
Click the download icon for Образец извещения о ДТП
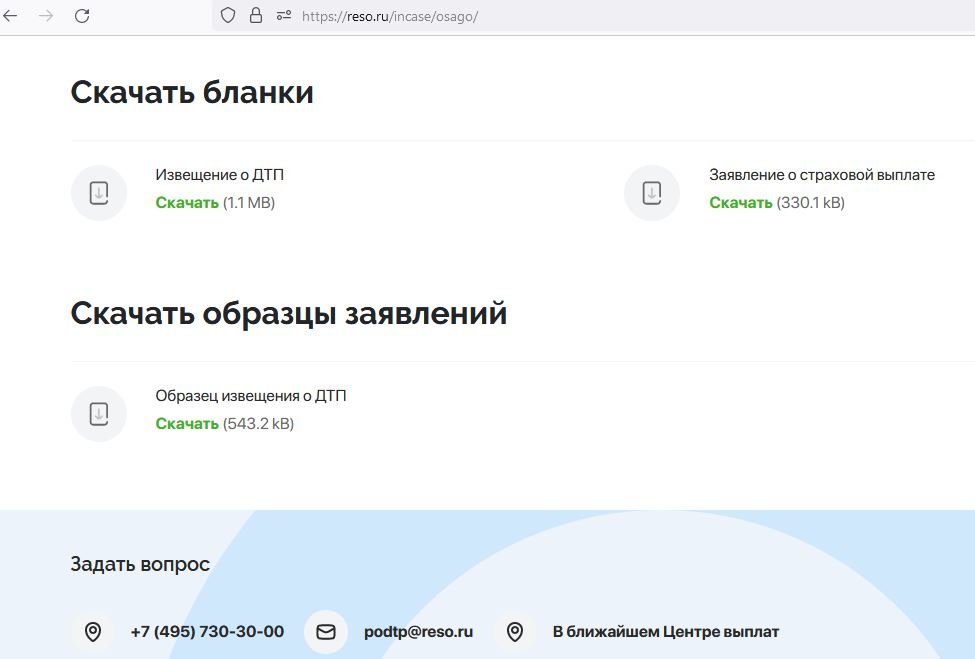click(98, 414)
